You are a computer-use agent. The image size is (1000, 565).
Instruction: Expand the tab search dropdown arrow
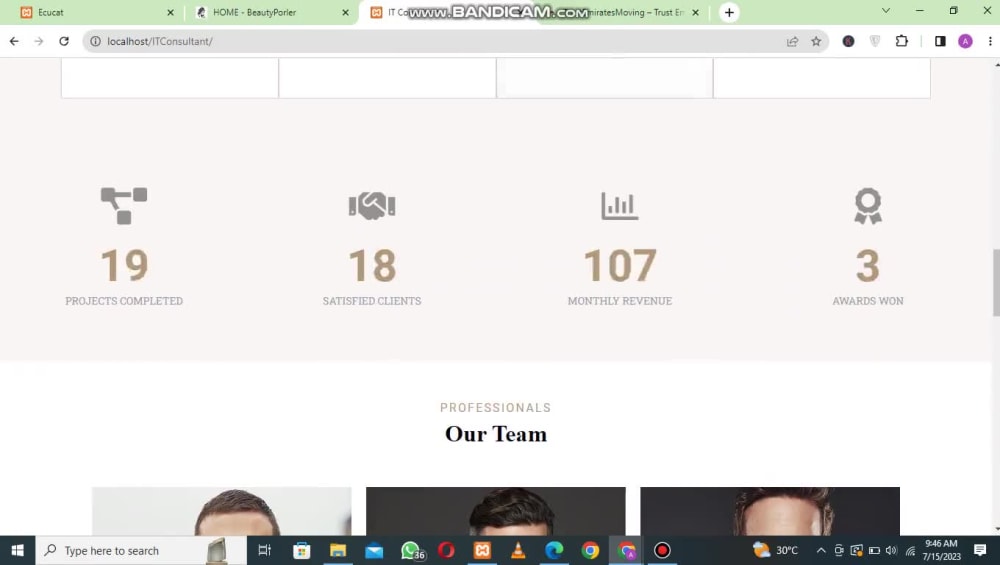(x=886, y=11)
